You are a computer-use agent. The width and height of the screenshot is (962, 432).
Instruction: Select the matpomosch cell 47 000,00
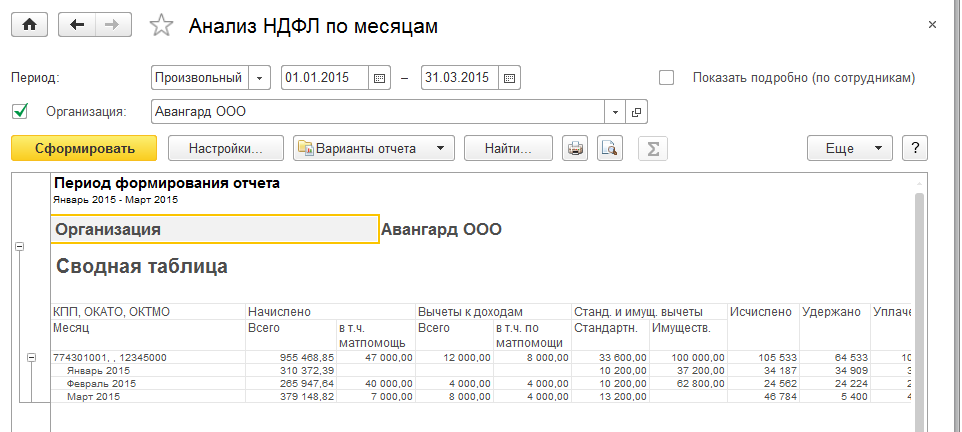376,357
